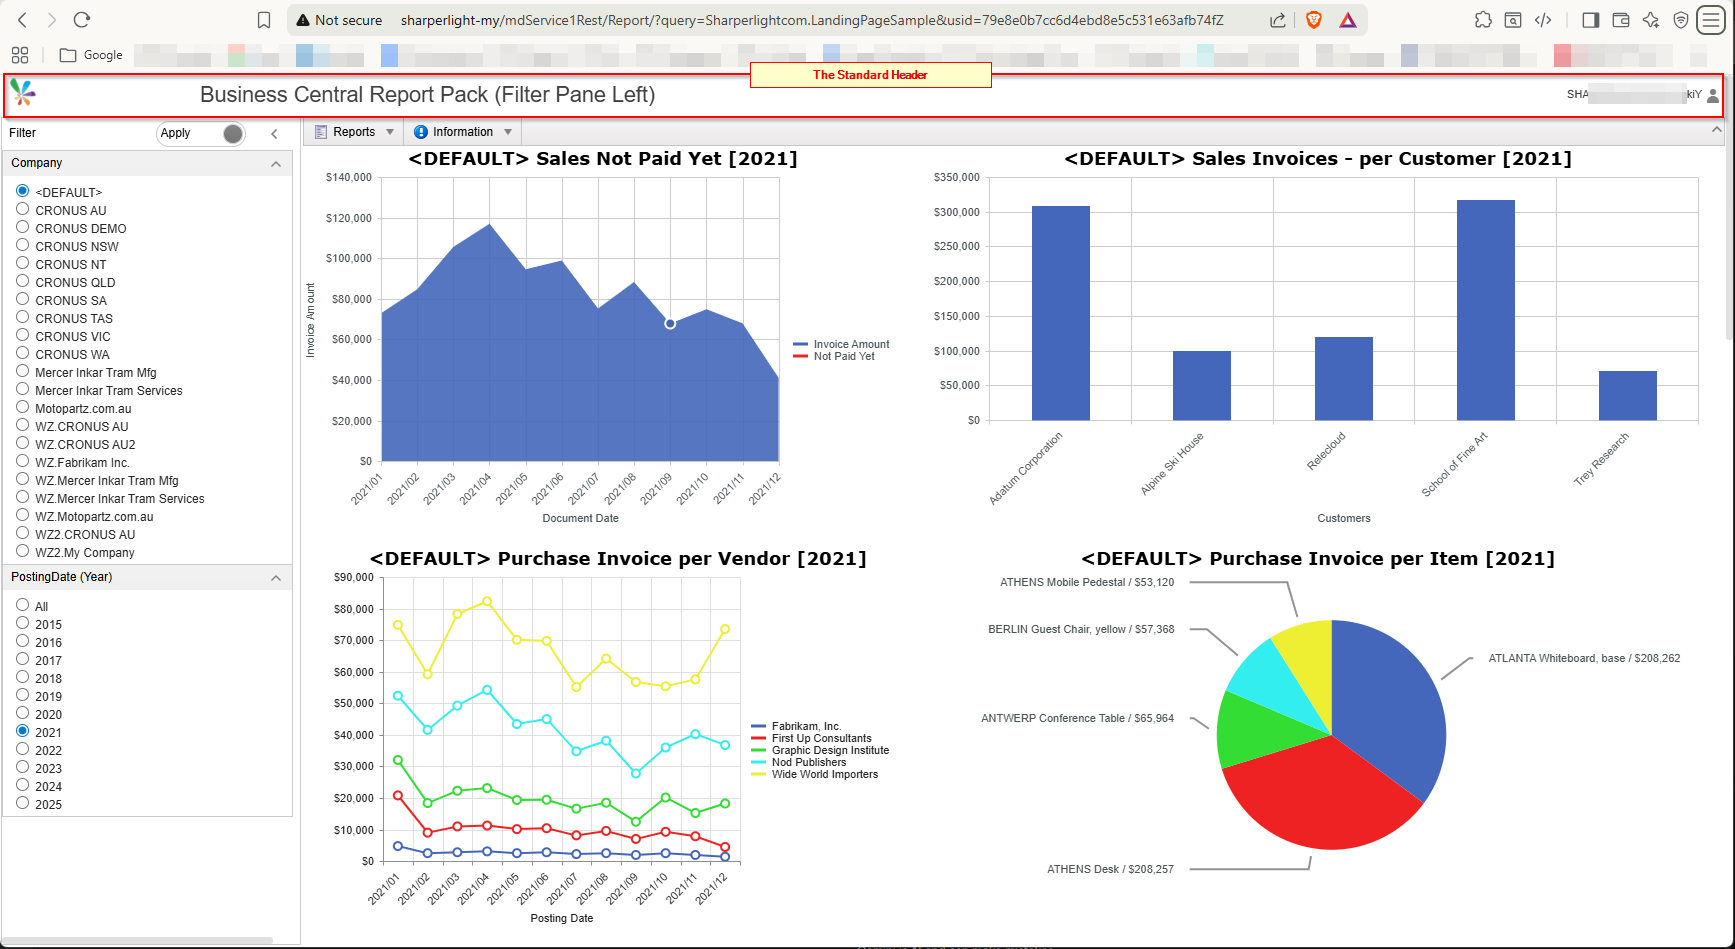Viewport: 1735px width, 949px height.
Task: Toggle the browser sidebar panel icon
Action: pyautogui.click(x=1590, y=20)
